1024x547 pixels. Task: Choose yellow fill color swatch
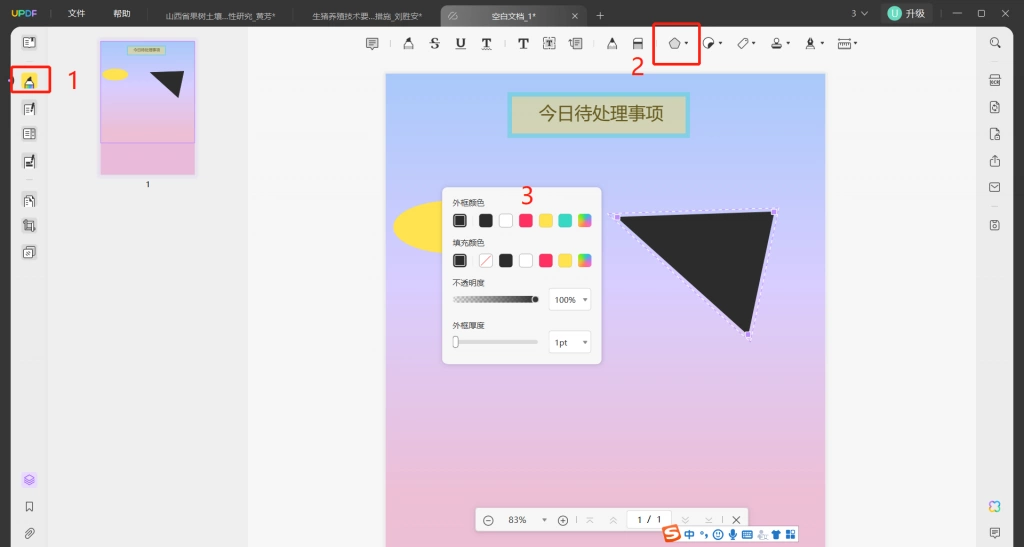565,260
